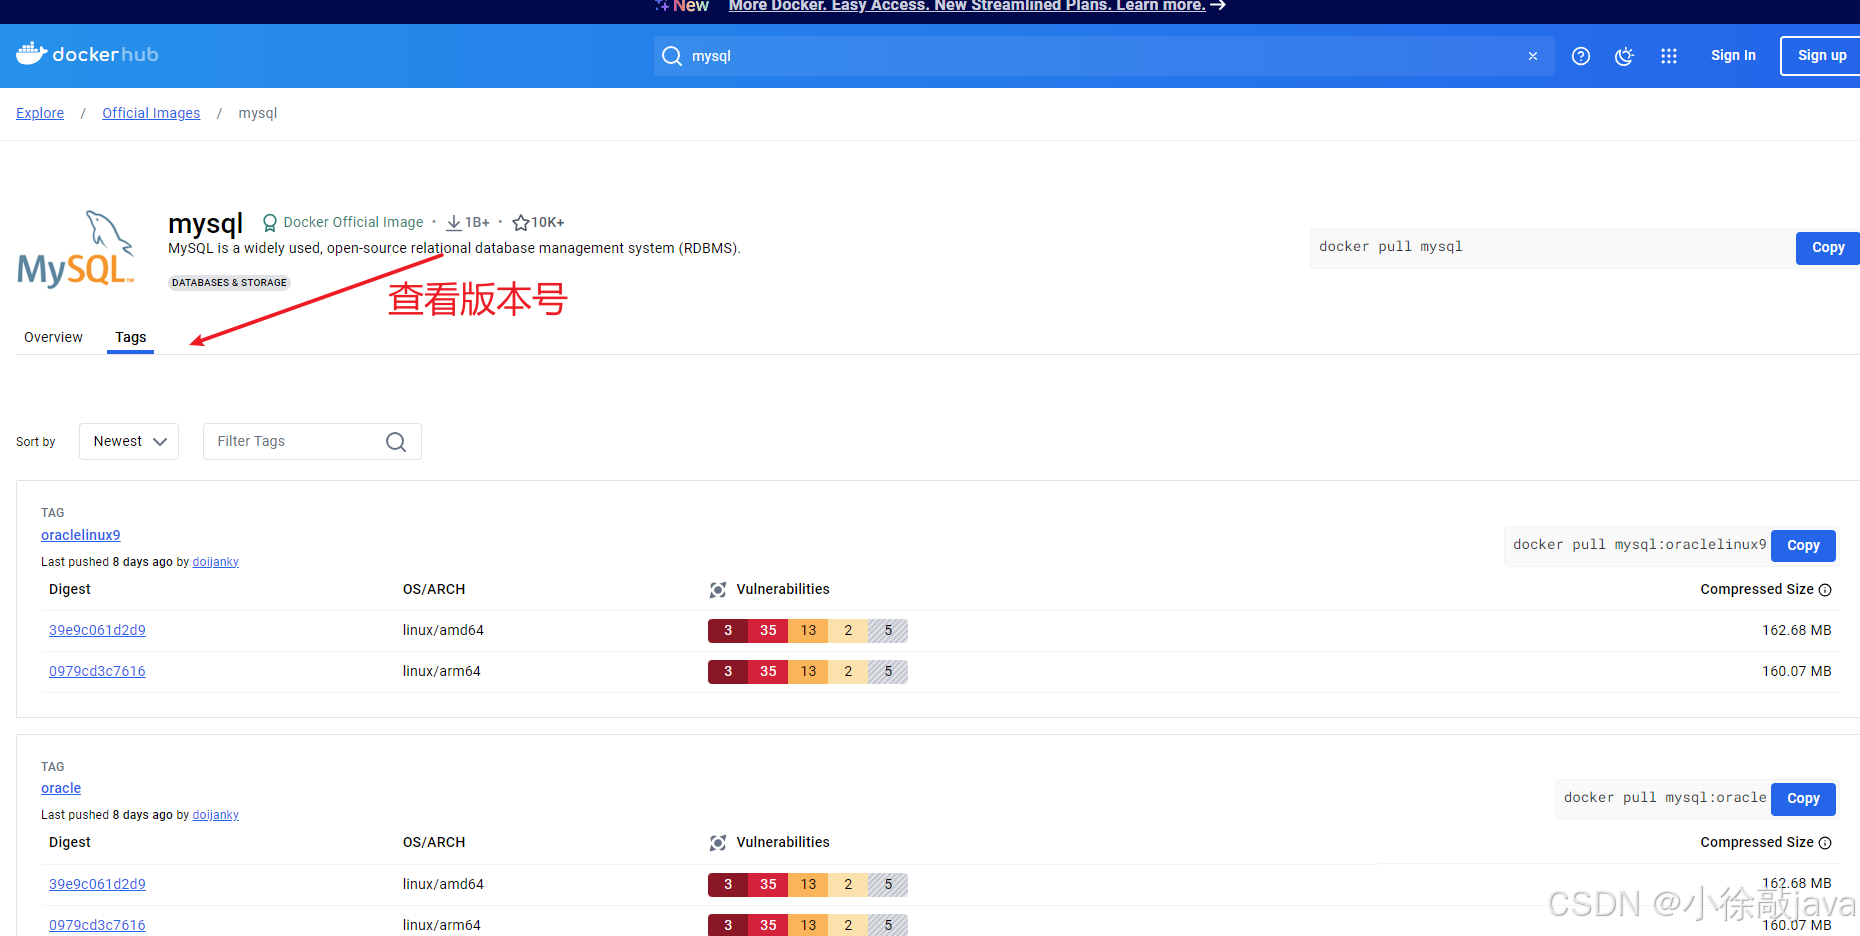Select linux/amd64 text in oraclelinux9 row

(x=443, y=630)
